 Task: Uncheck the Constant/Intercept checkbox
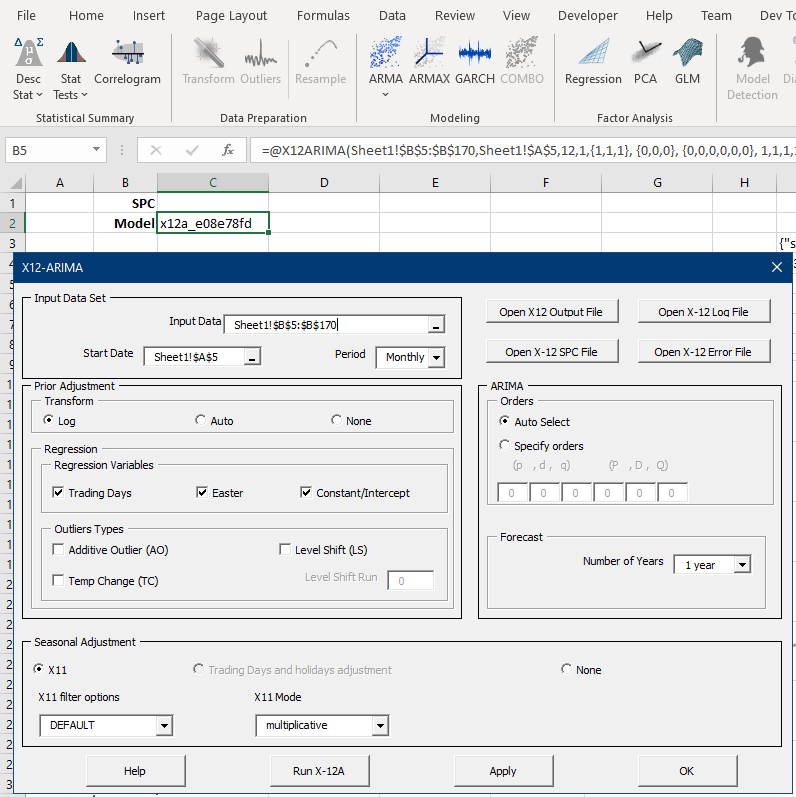click(306, 492)
